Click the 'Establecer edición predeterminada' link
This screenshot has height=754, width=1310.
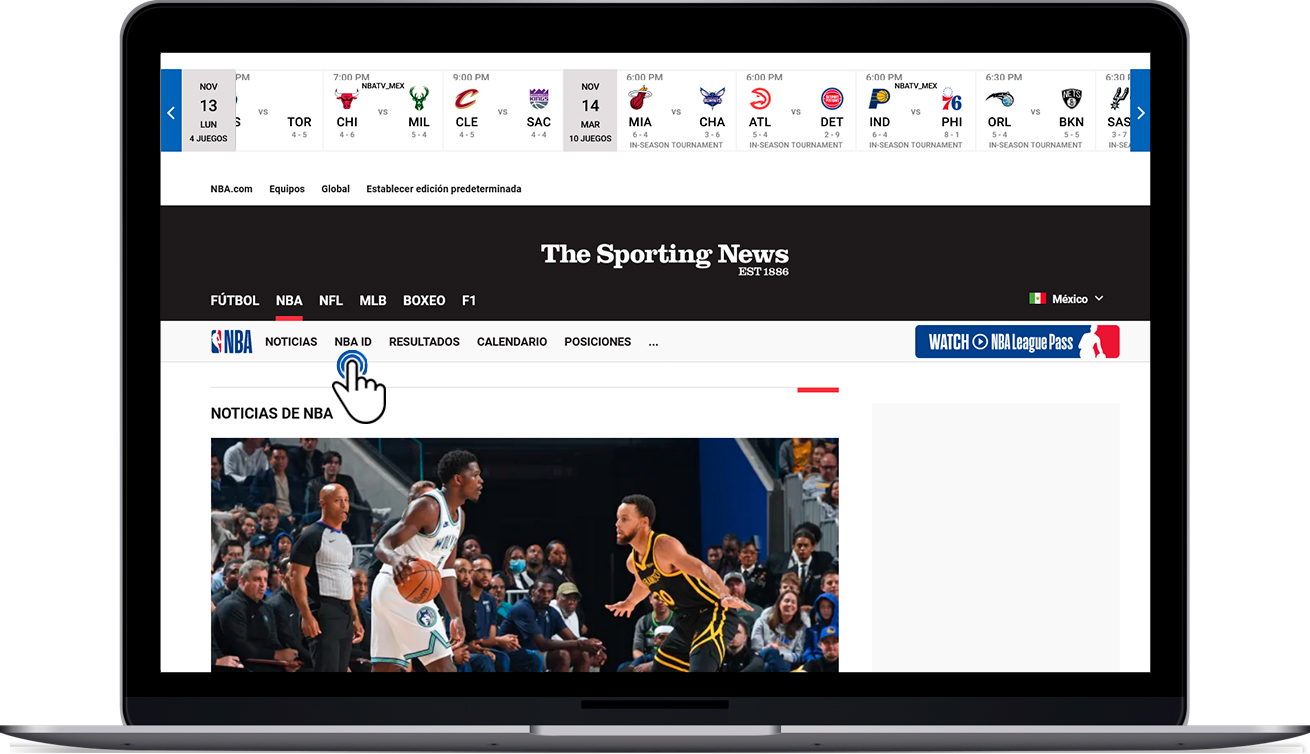point(443,188)
